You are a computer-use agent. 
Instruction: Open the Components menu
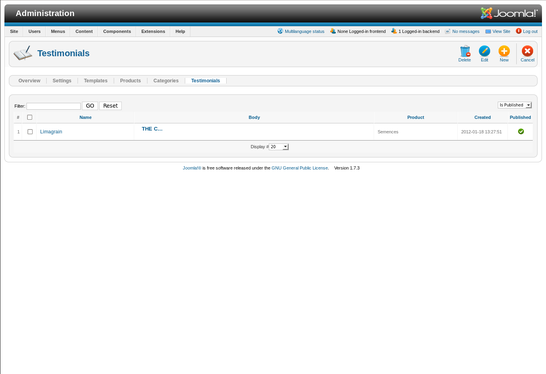[117, 31]
